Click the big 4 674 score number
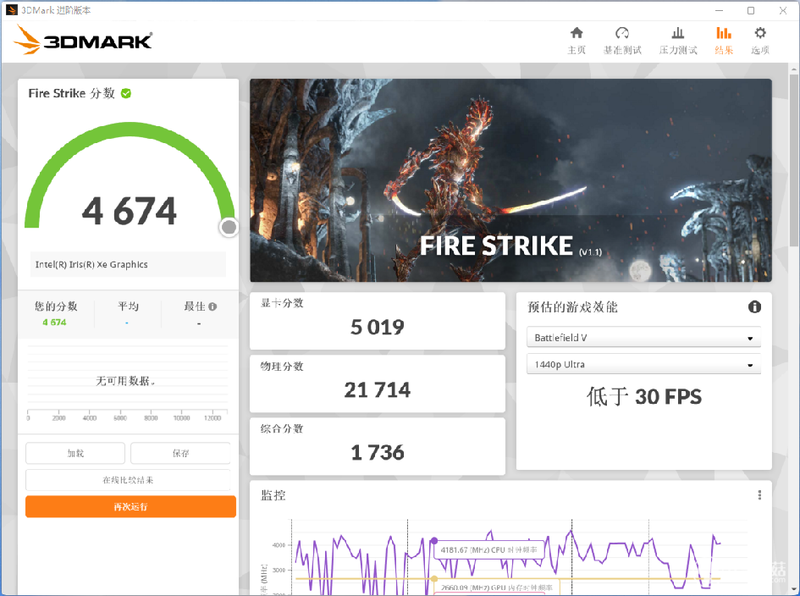Image resolution: width=800 pixels, height=596 pixels. pyautogui.click(x=130, y=211)
